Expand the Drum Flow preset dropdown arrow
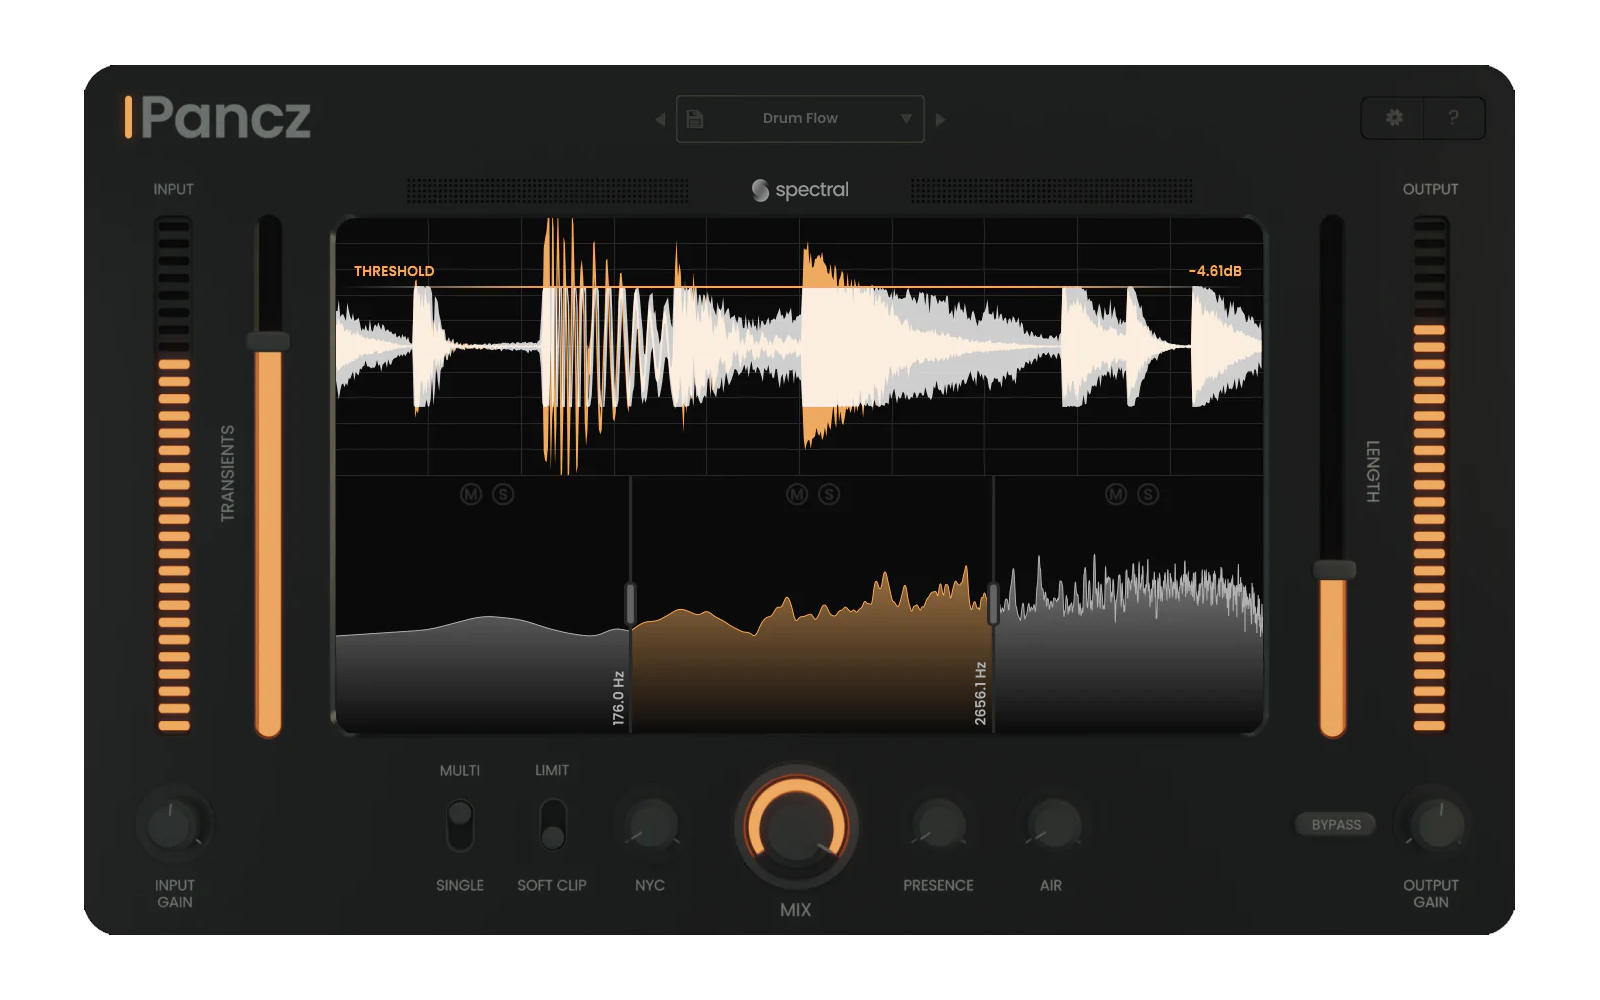This screenshot has height=1000, width=1600. tap(906, 118)
